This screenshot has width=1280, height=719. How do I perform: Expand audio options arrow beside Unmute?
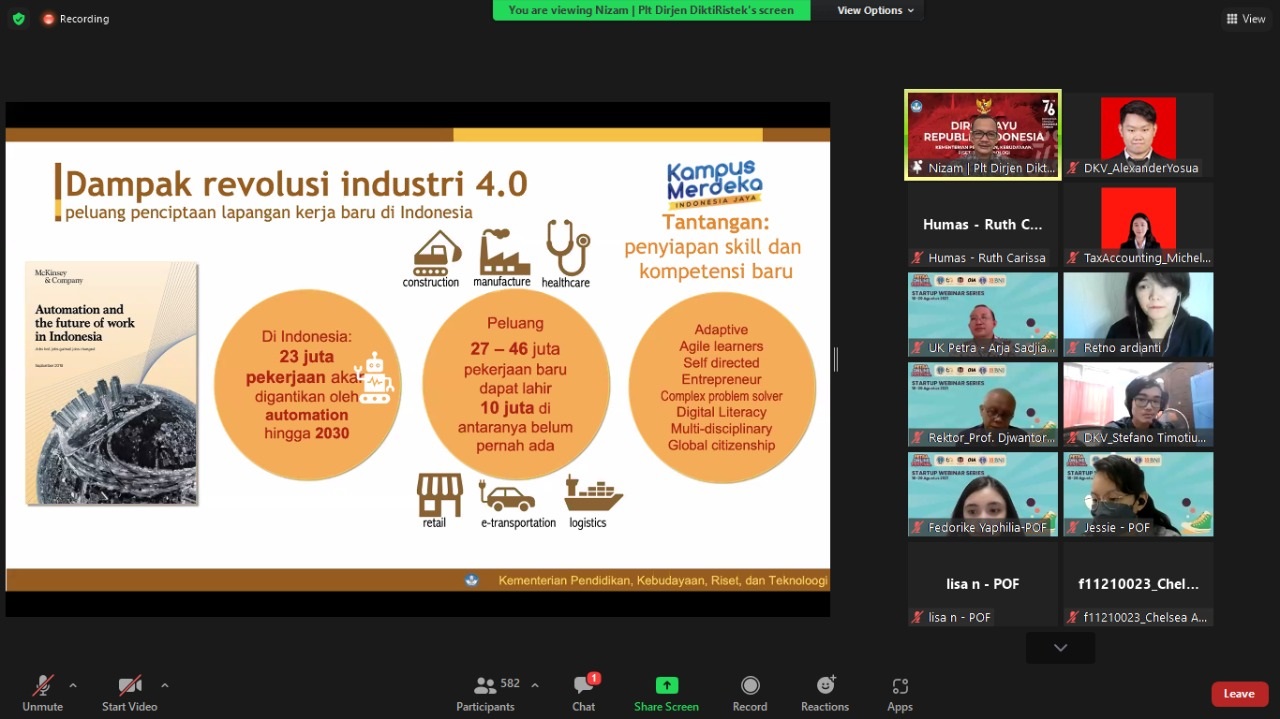73,685
